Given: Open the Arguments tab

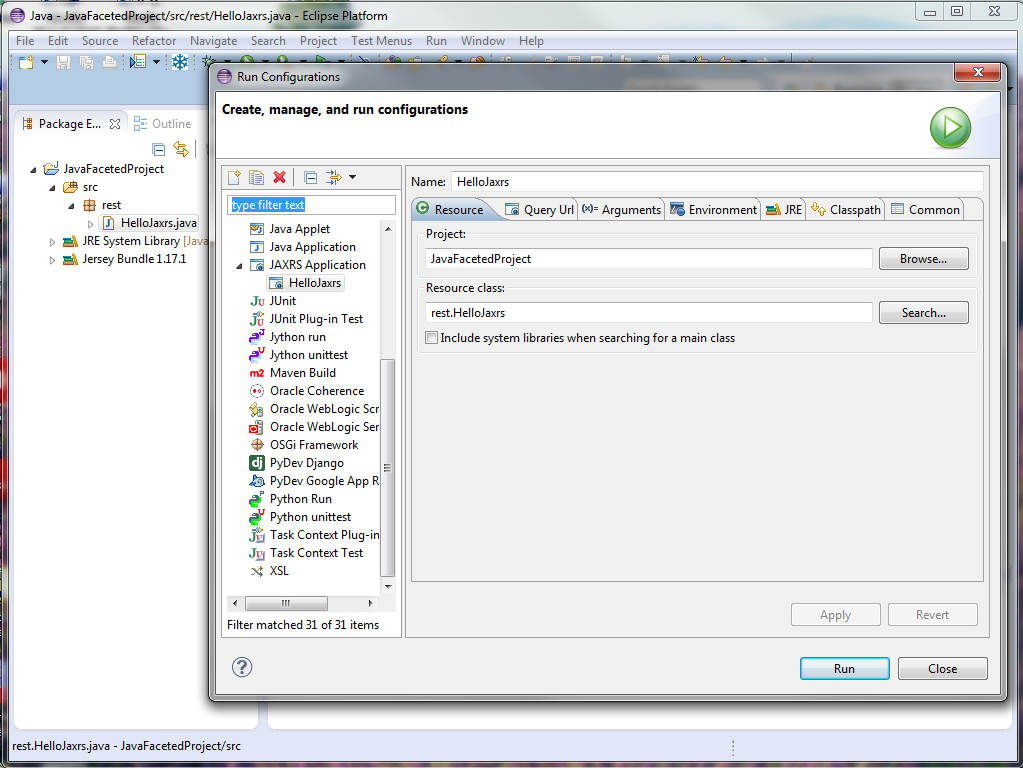Looking at the screenshot, I should 621,209.
